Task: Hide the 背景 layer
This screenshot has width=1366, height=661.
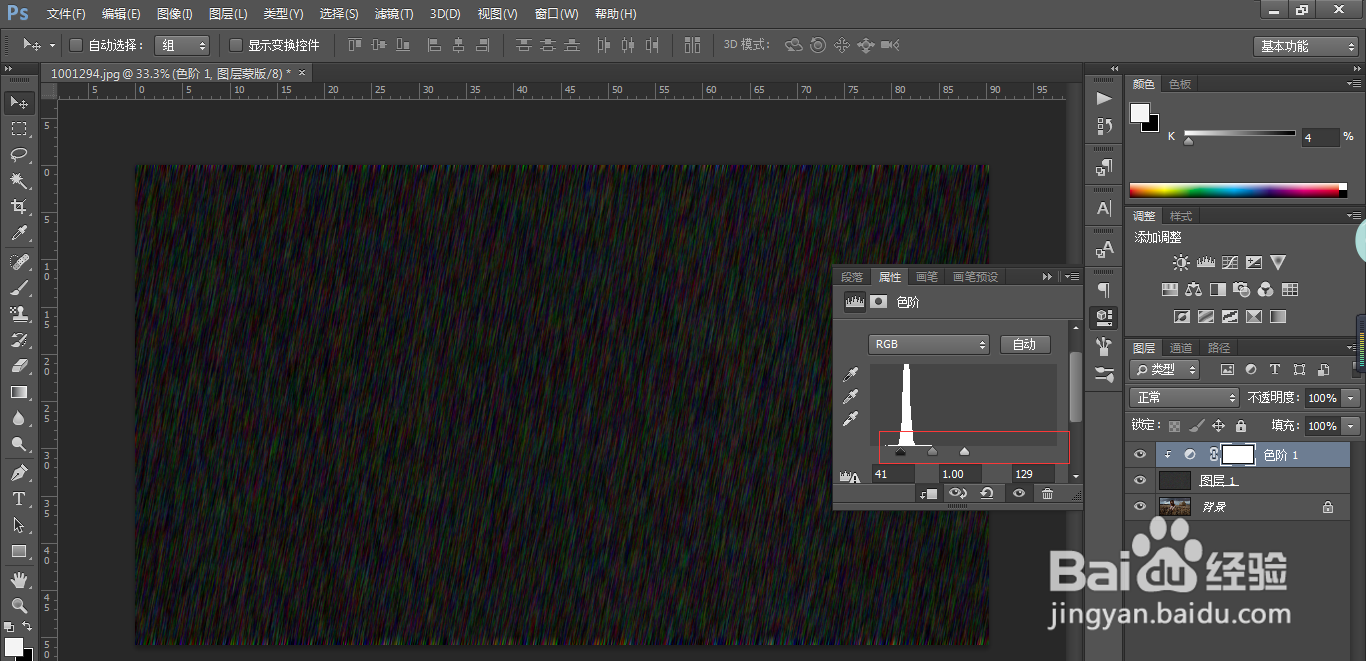Action: [1139, 507]
